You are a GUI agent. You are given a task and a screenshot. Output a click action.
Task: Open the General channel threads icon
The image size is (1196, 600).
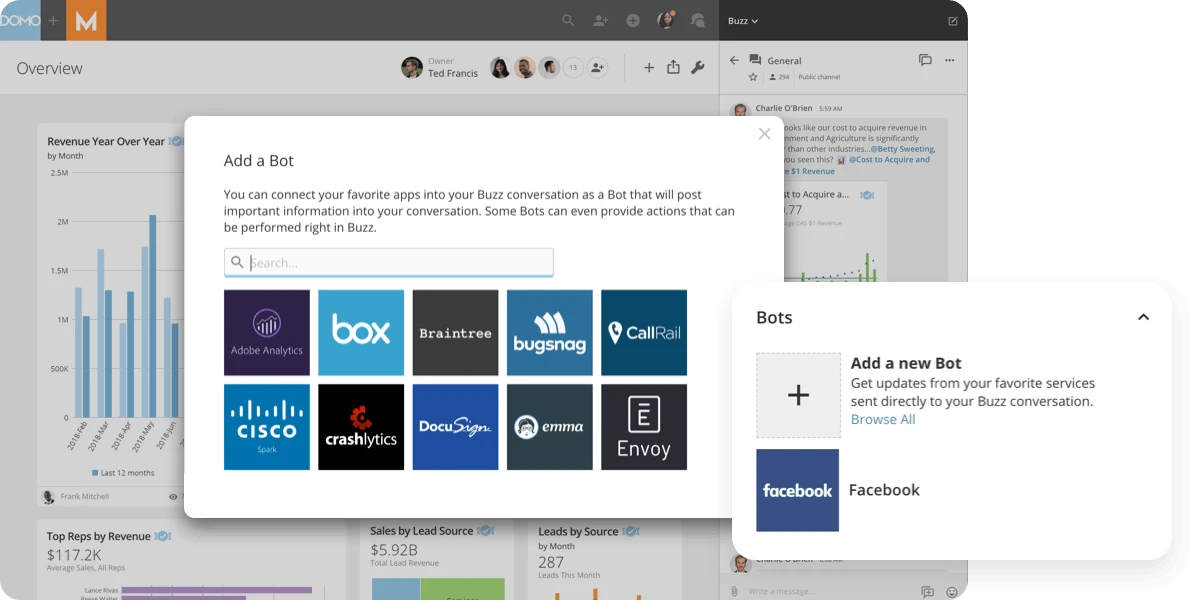(x=925, y=59)
